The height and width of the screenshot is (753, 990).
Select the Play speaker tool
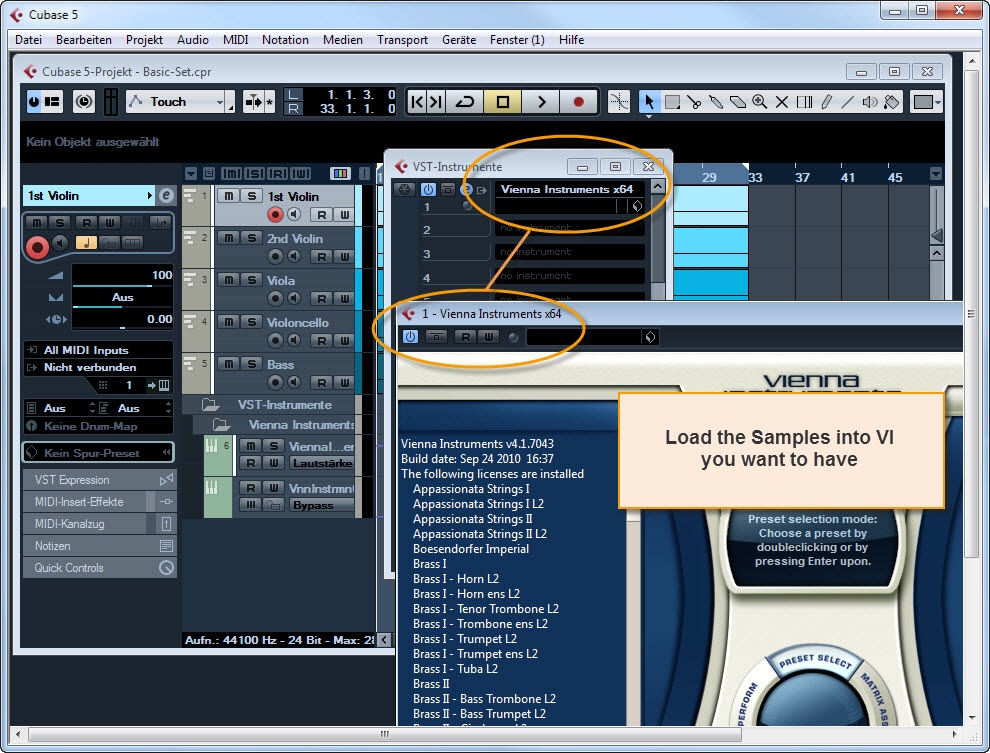click(x=869, y=102)
